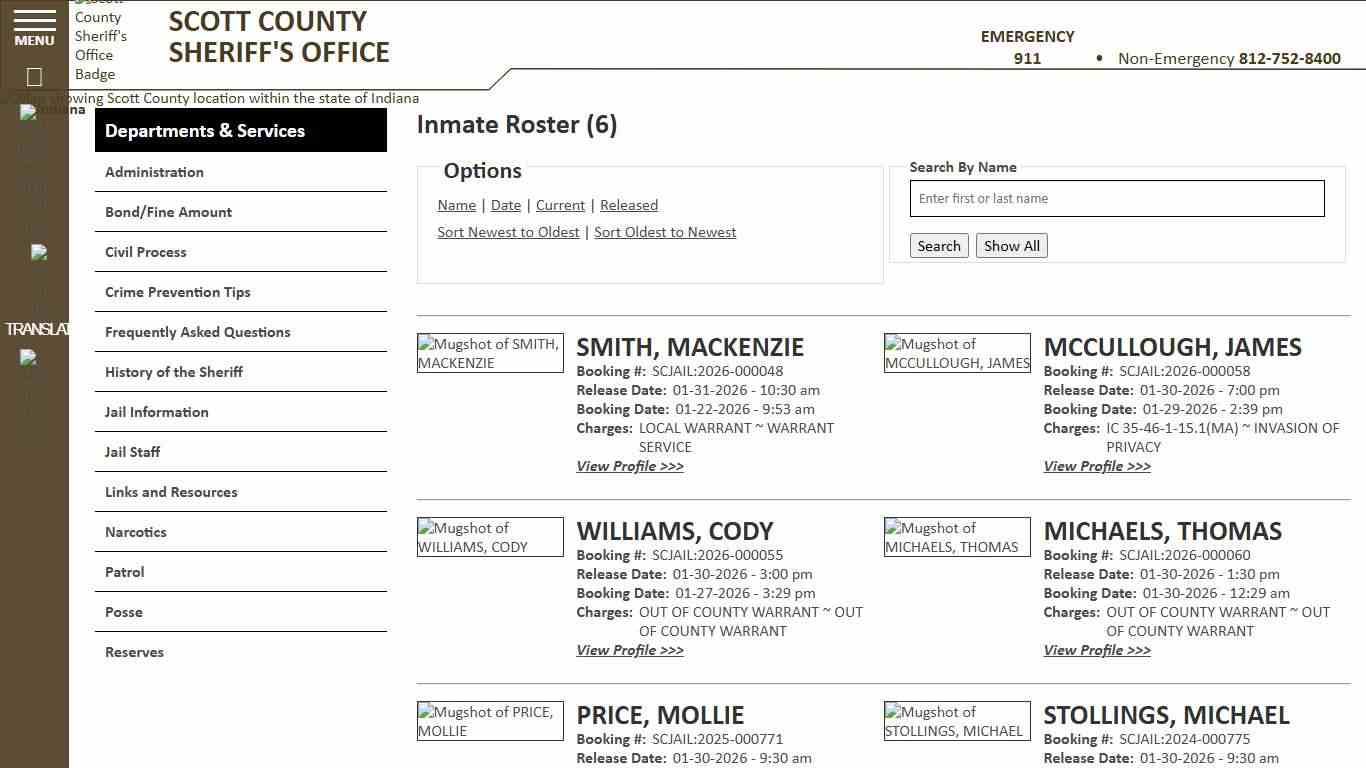Screen dimensions: 1366x768
Task: Show Released inmates
Action: (628, 205)
